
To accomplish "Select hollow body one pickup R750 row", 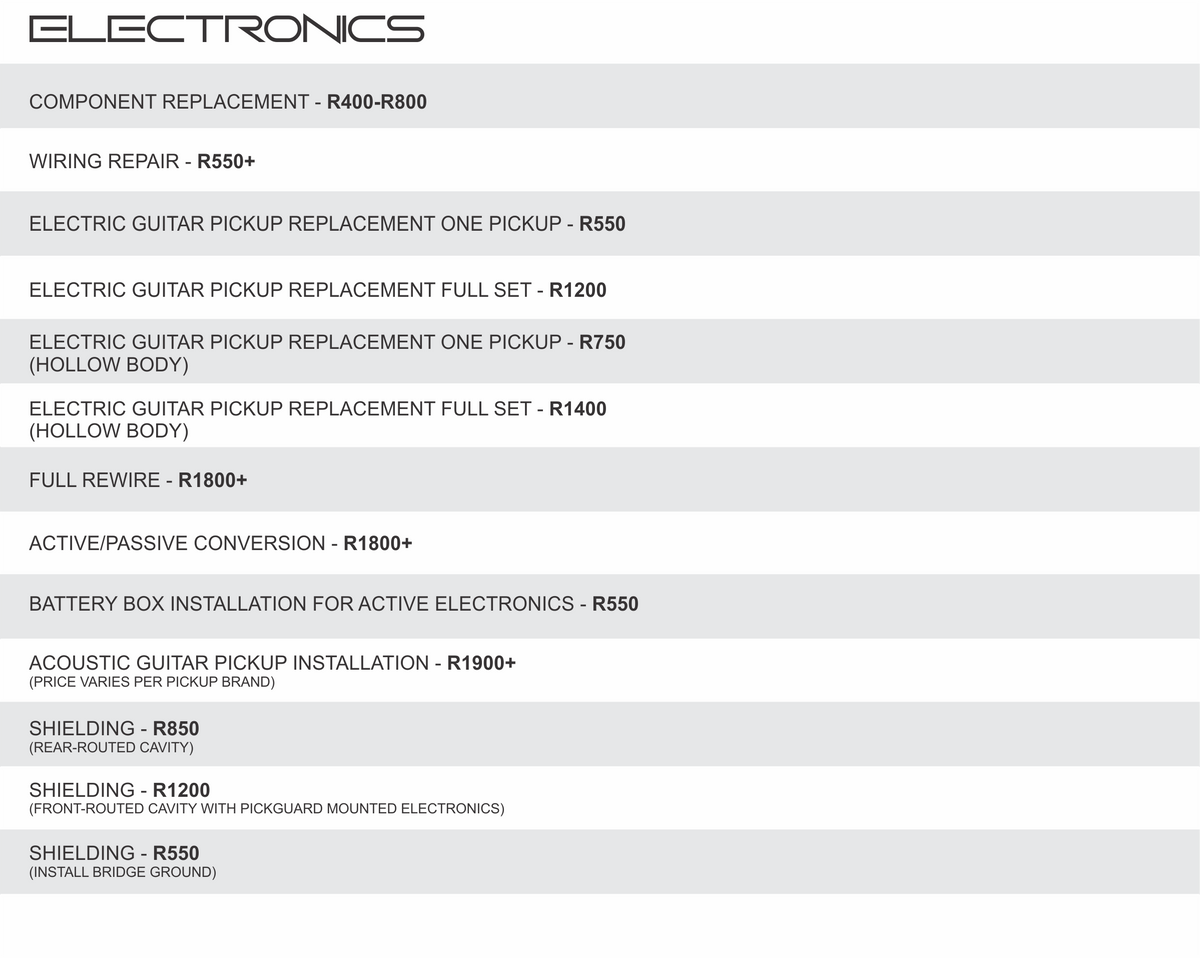I will pos(600,351).
